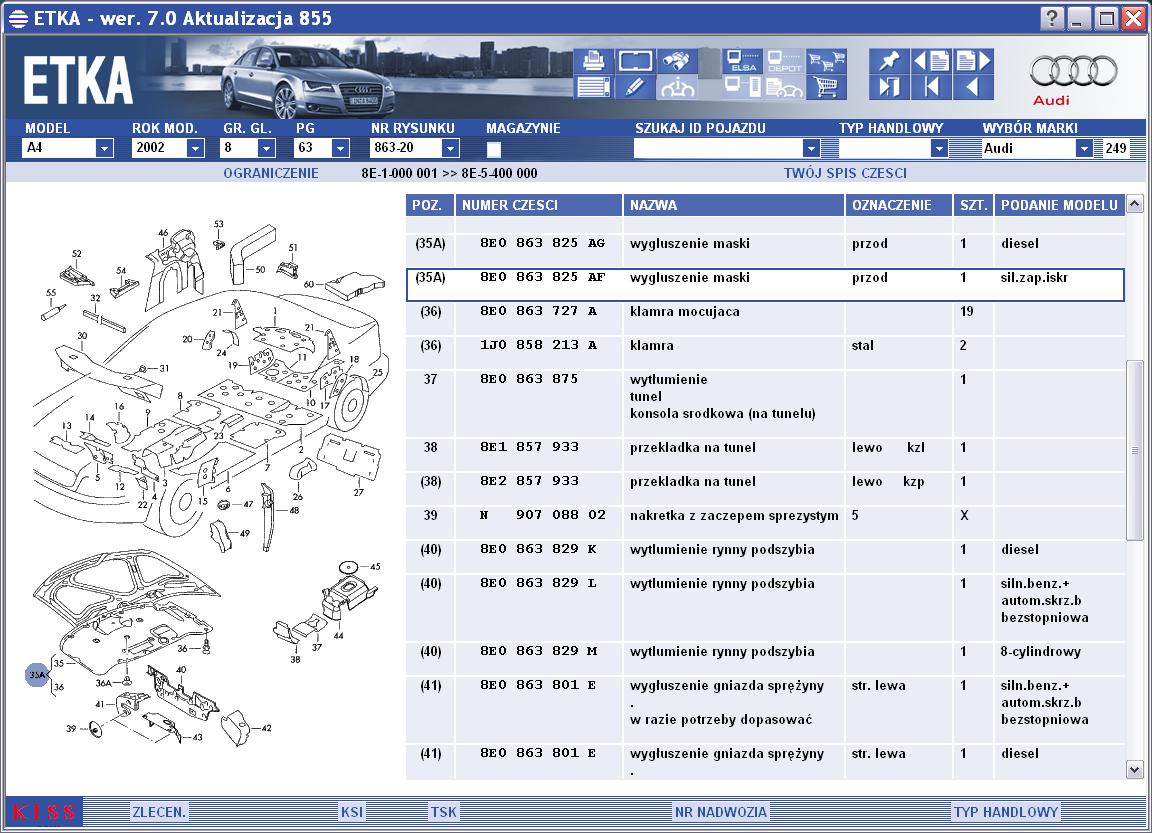Image resolution: width=1152 pixels, height=833 pixels.
Task: Expand the NR RYSUNKU 863-20 dropdown
Action: pyautogui.click(x=450, y=148)
